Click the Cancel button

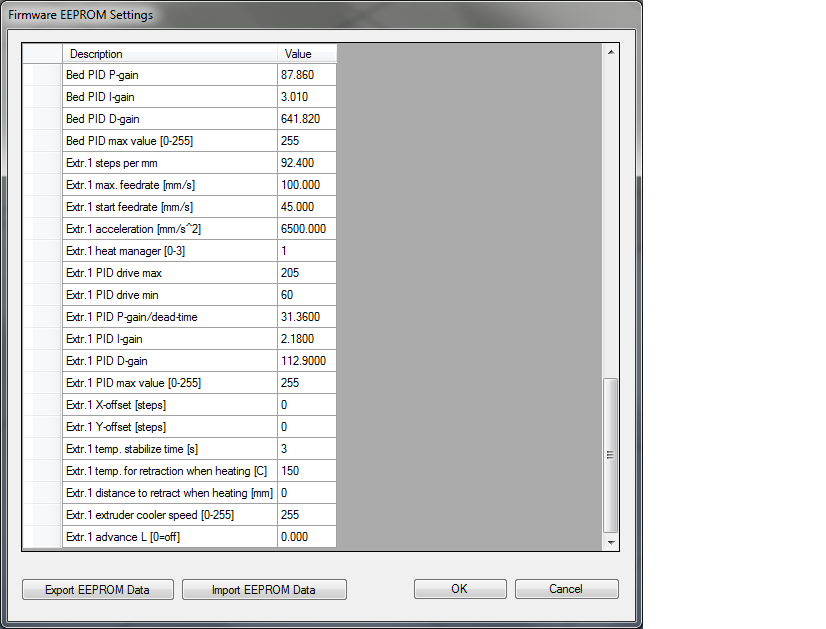[566, 589]
